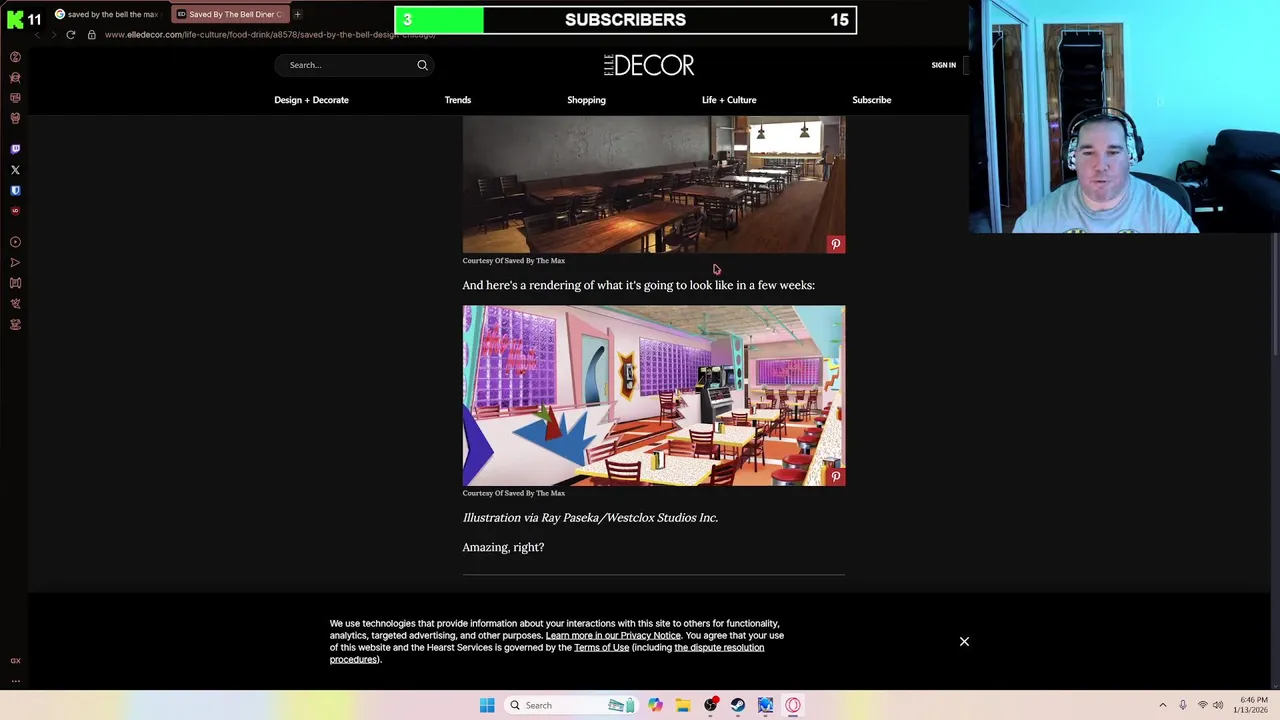Click the ELLE DECOR logo
1280x720 pixels.
(x=649, y=65)
